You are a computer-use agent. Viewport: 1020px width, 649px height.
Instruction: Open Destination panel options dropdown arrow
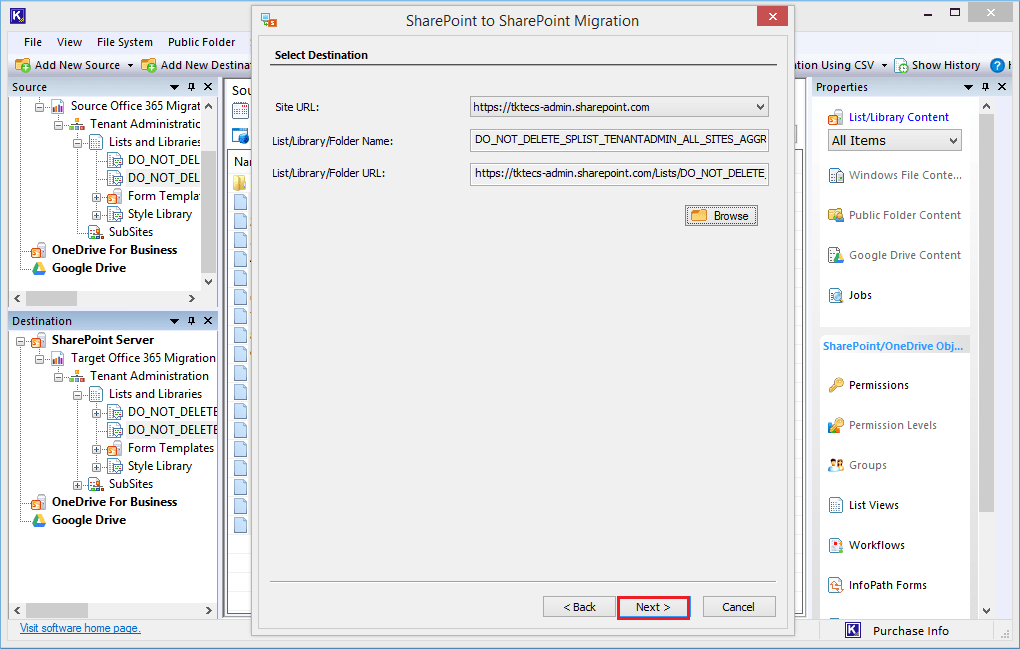174,321
